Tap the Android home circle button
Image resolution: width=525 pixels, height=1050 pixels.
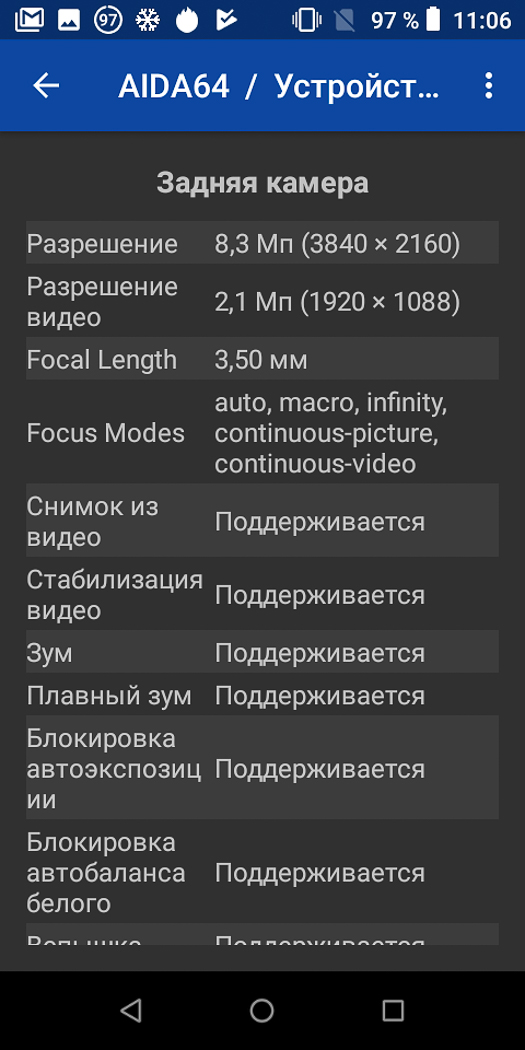coord(262,1010)
